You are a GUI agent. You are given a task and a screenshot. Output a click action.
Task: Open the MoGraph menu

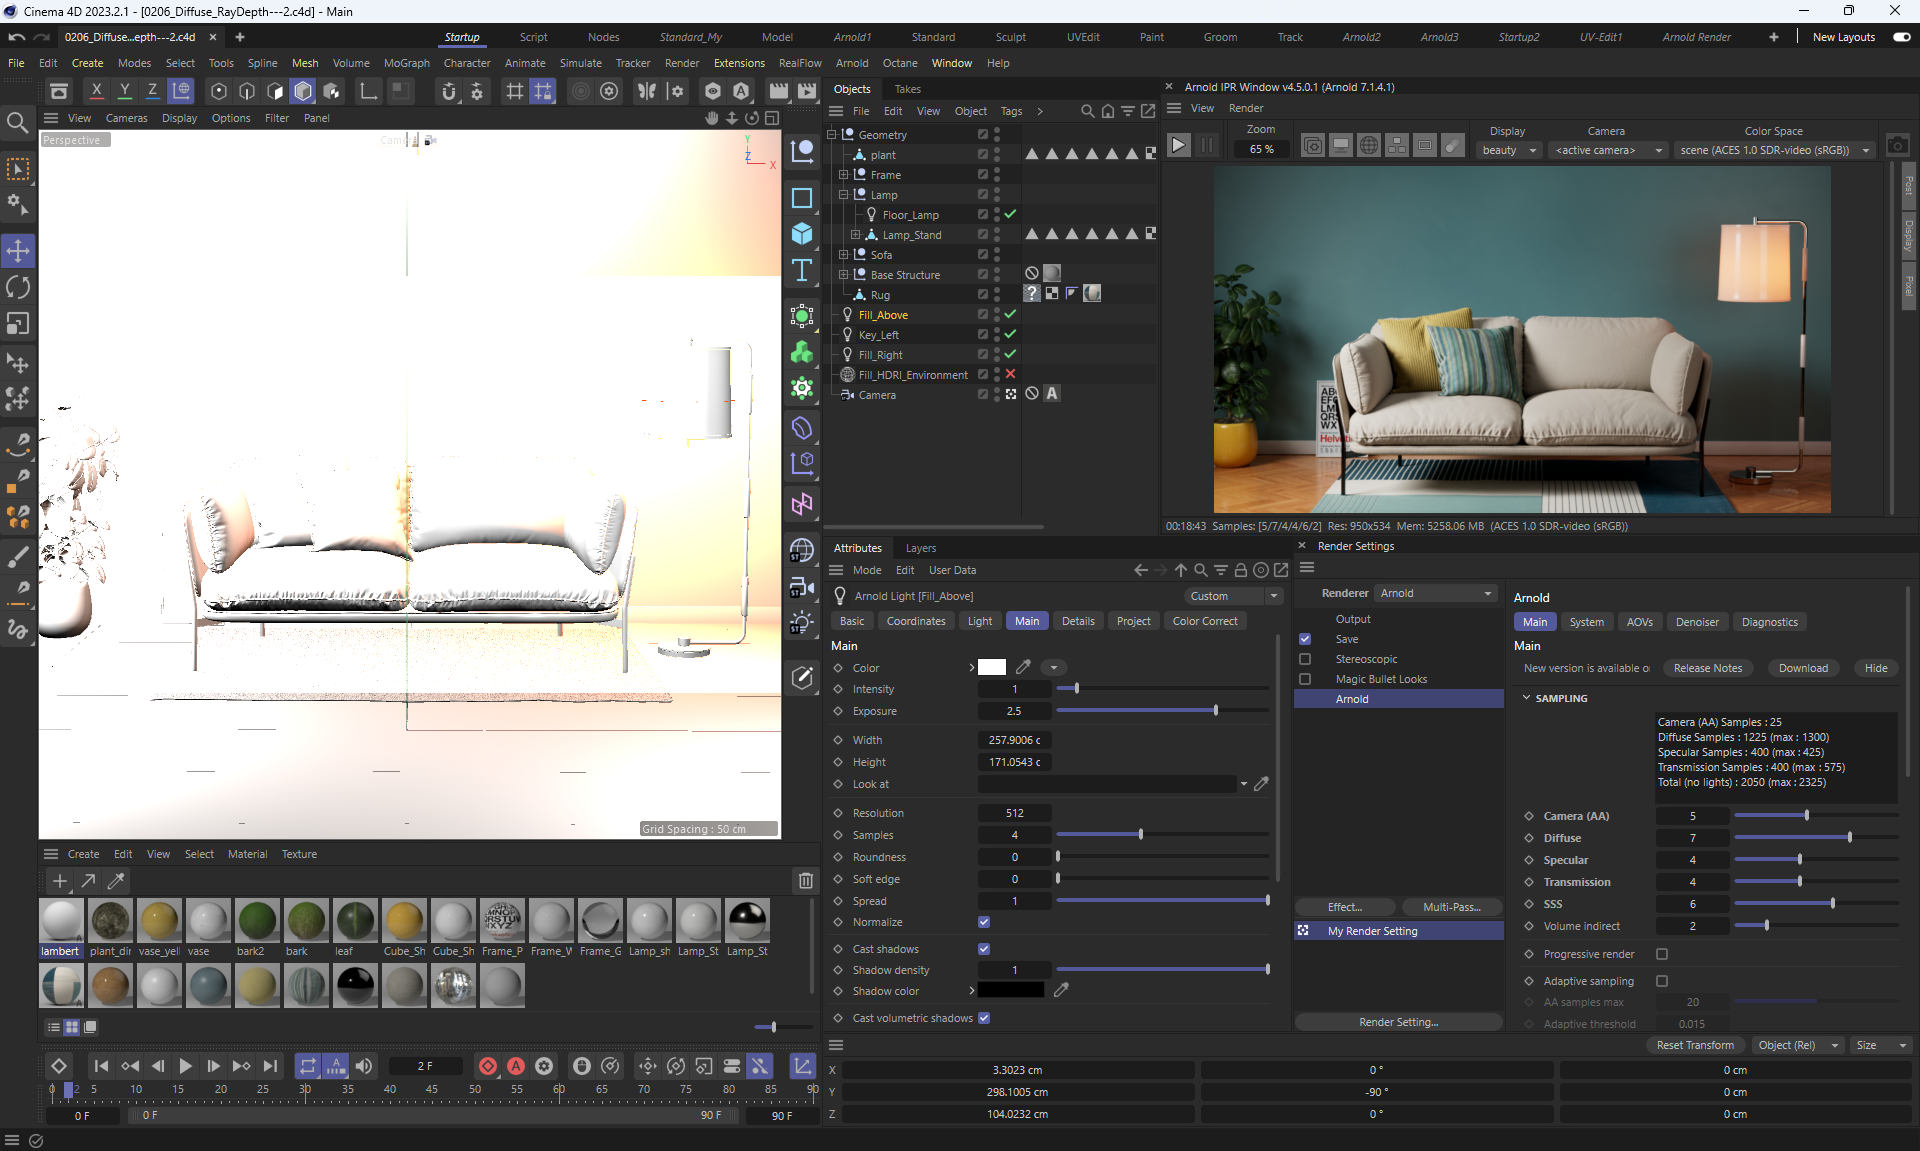point(406,63)
